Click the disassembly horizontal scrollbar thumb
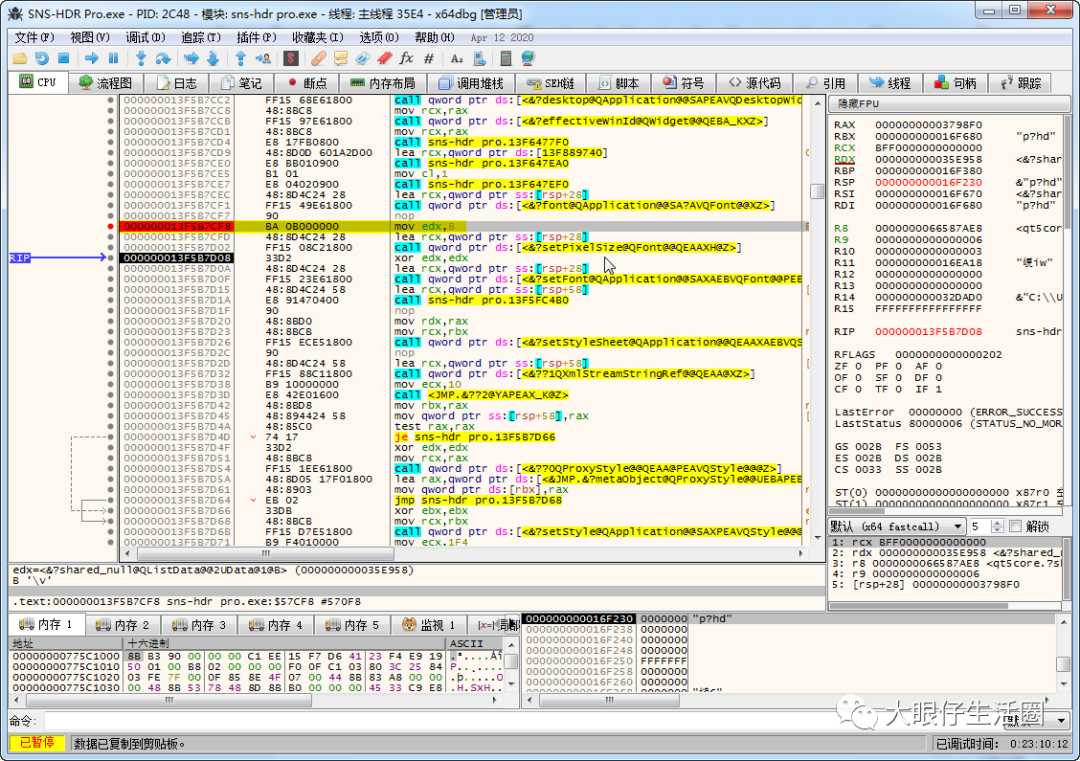 (265, 553)
